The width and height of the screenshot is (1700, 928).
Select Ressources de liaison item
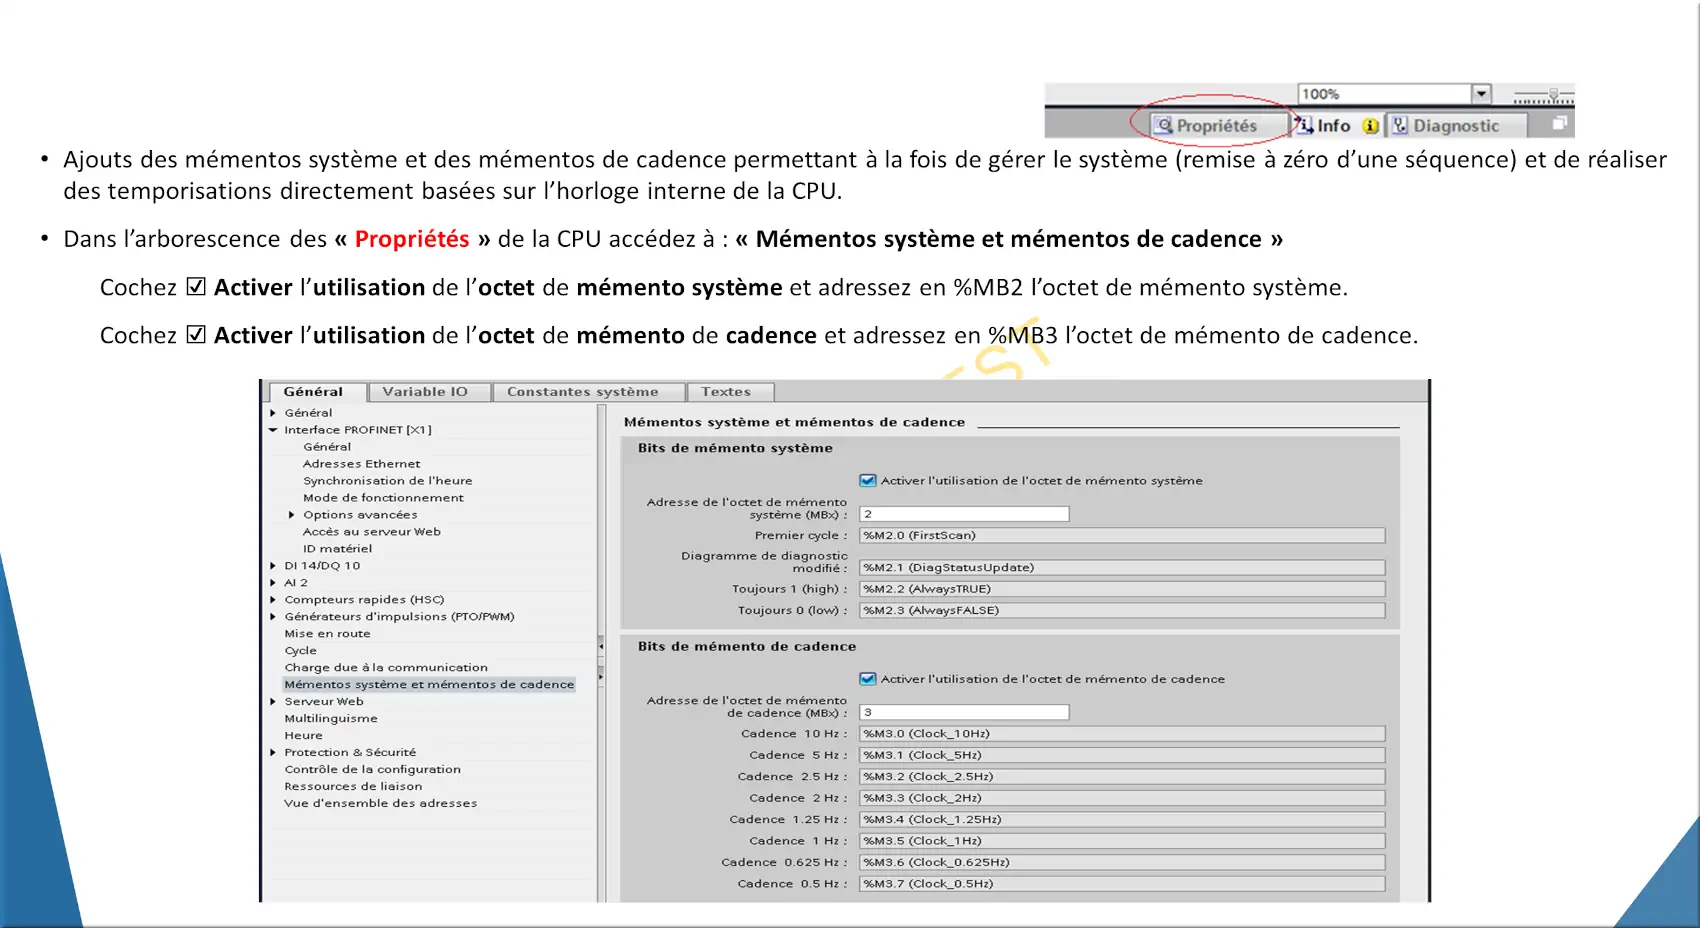coord(353,787)
